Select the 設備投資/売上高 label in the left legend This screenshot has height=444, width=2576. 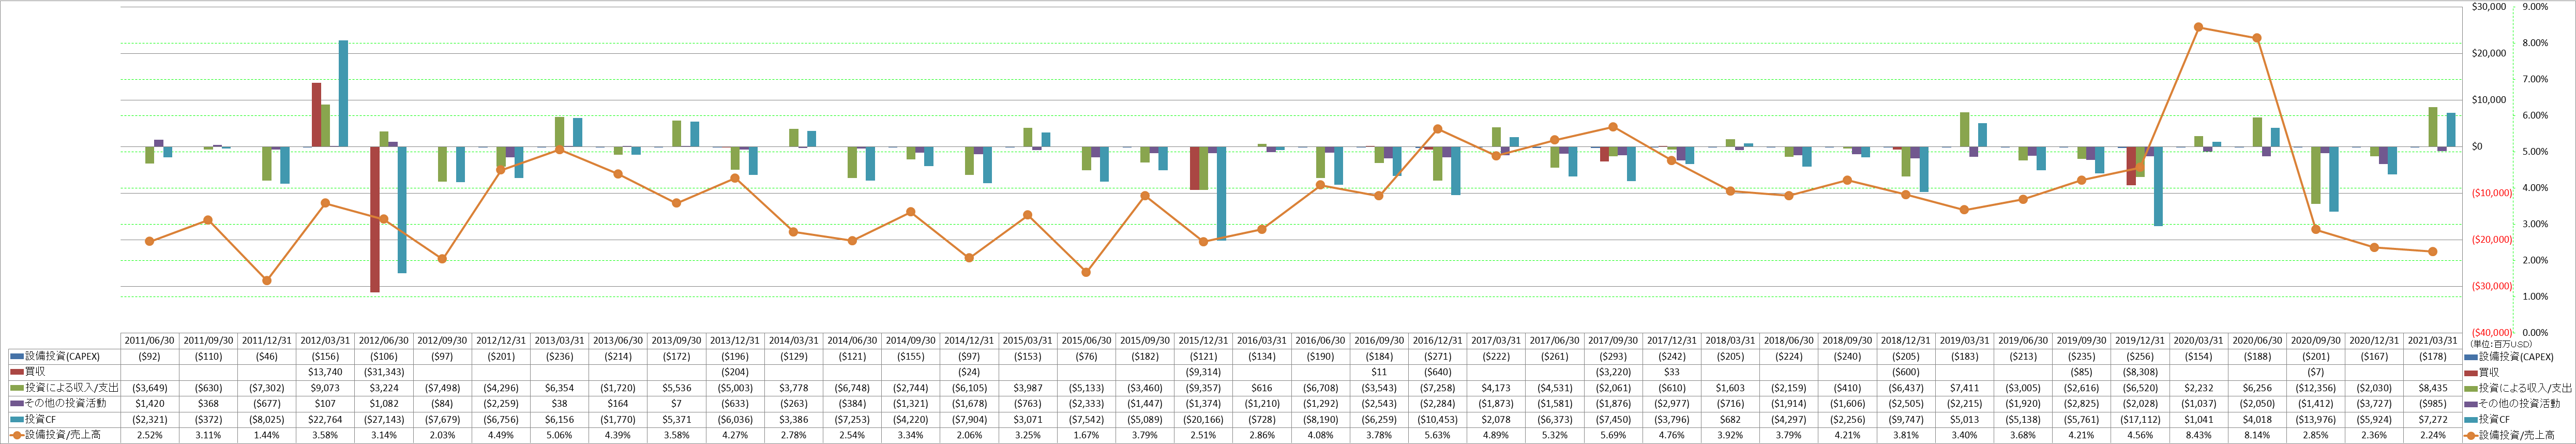[62, 435]
